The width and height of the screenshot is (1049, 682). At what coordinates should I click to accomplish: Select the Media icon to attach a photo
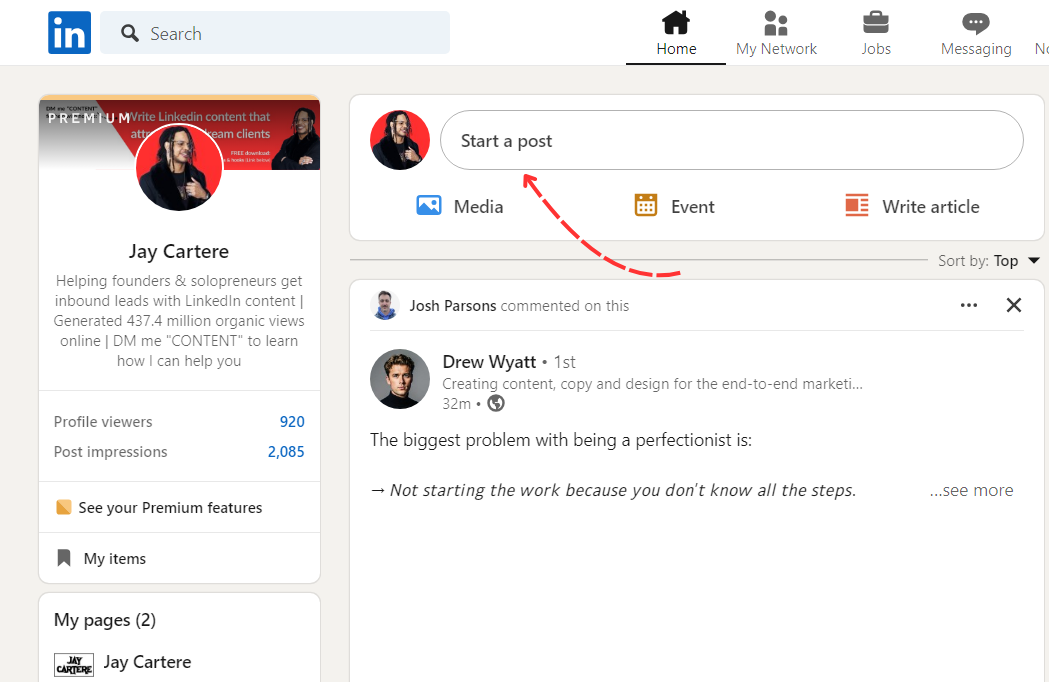point(428,205)
